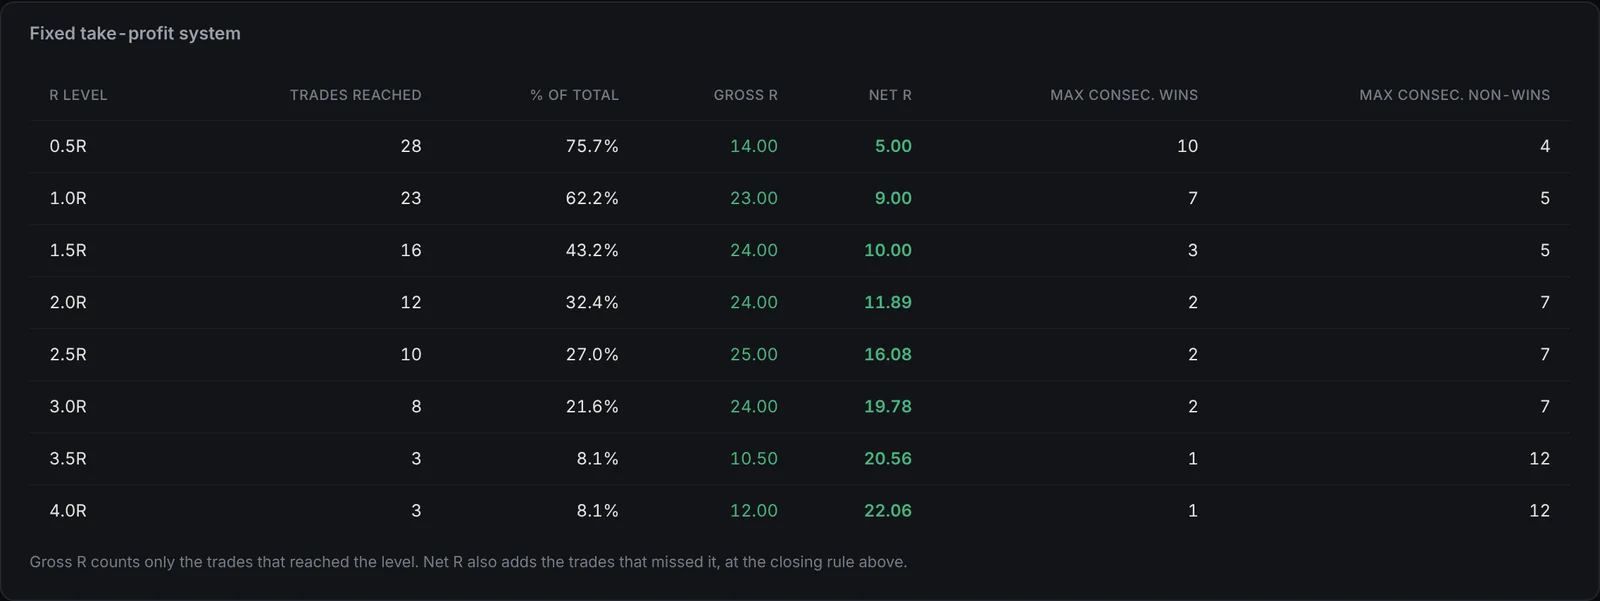Select the 1.0R row label
1600x601 pixels.
click(68, 198)
